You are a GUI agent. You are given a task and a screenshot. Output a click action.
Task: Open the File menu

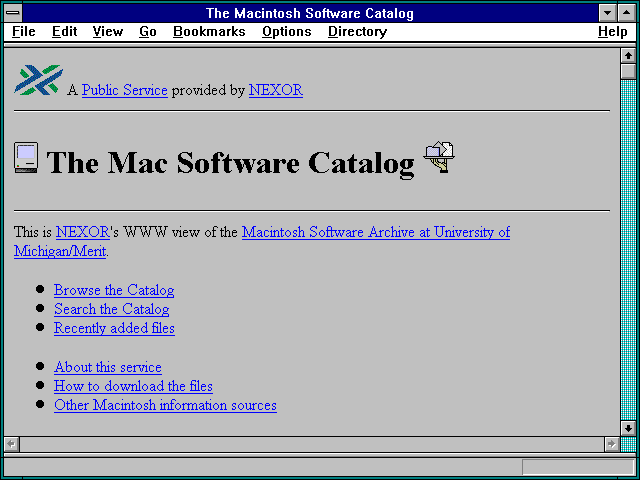24,31
